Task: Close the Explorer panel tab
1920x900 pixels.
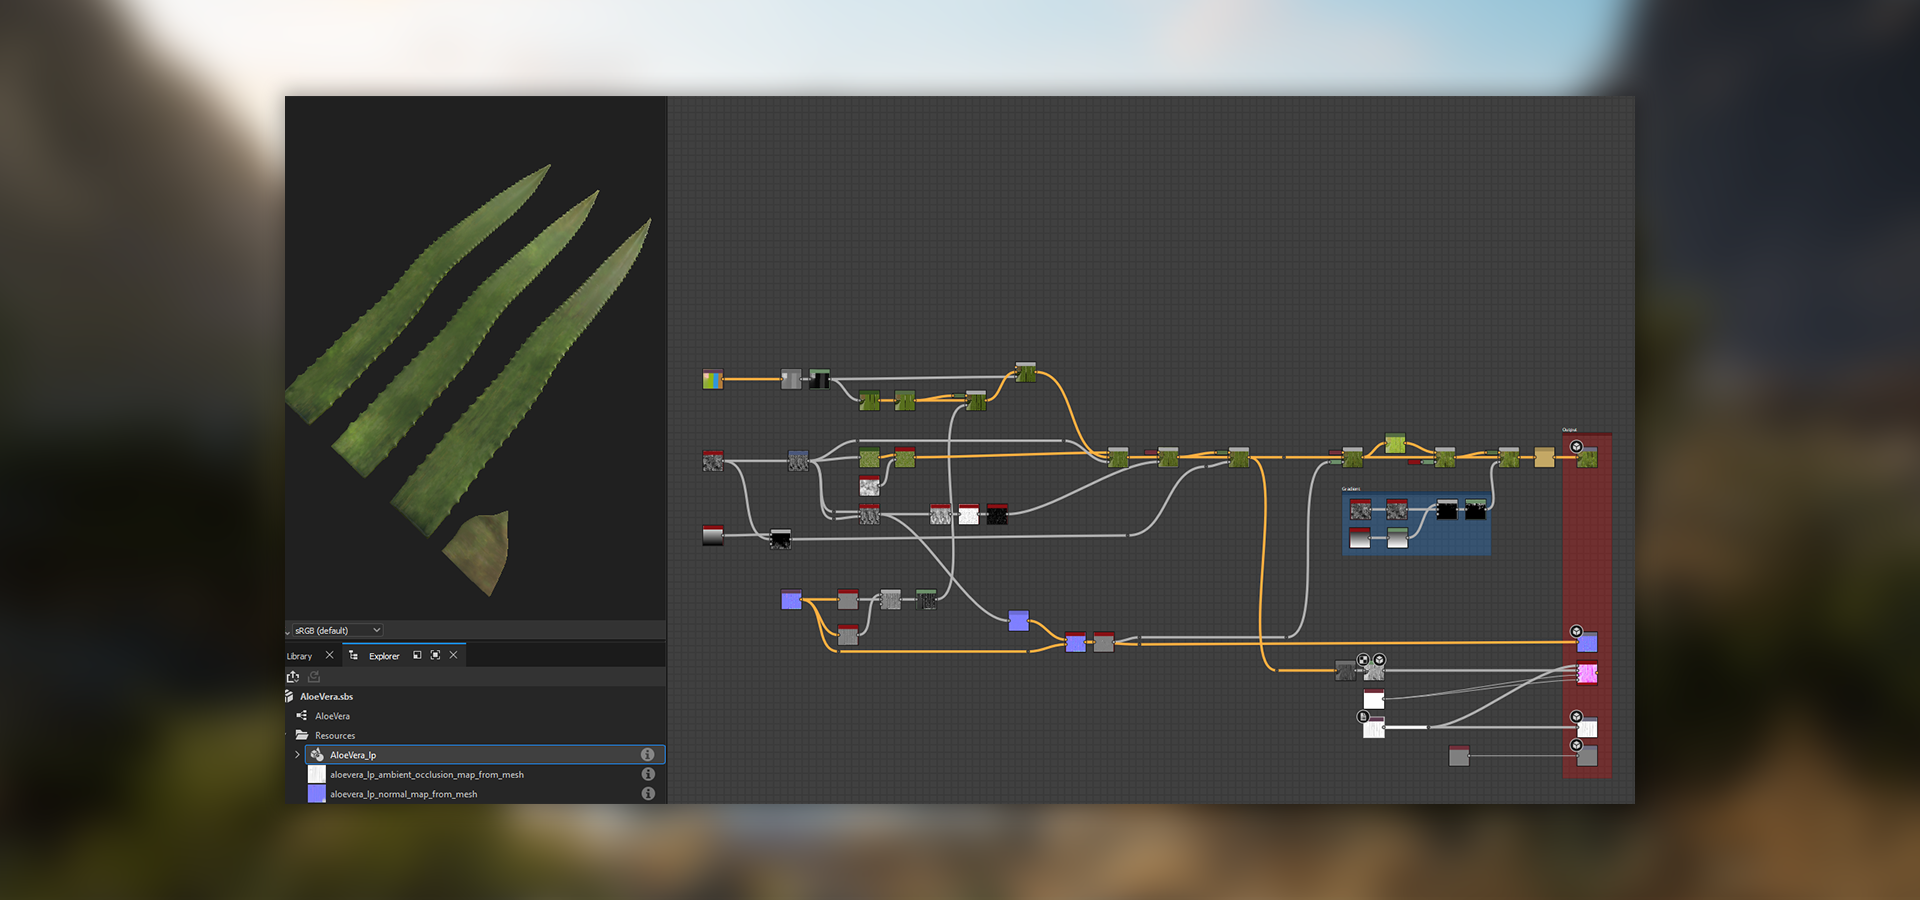Action: tap(453, 655)
